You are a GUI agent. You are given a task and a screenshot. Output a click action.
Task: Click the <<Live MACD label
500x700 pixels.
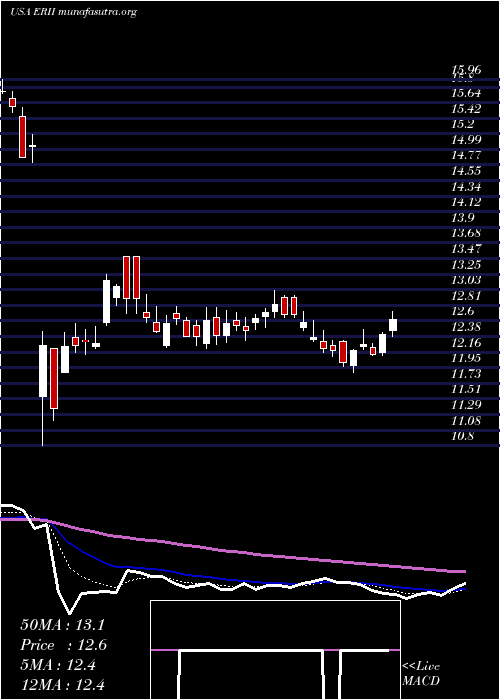[x=421, y=674]
